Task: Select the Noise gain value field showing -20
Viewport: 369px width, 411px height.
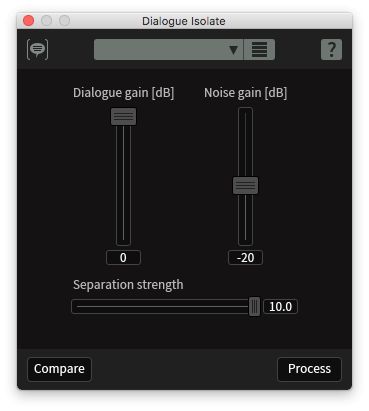Action: click(x=245, y=258)
